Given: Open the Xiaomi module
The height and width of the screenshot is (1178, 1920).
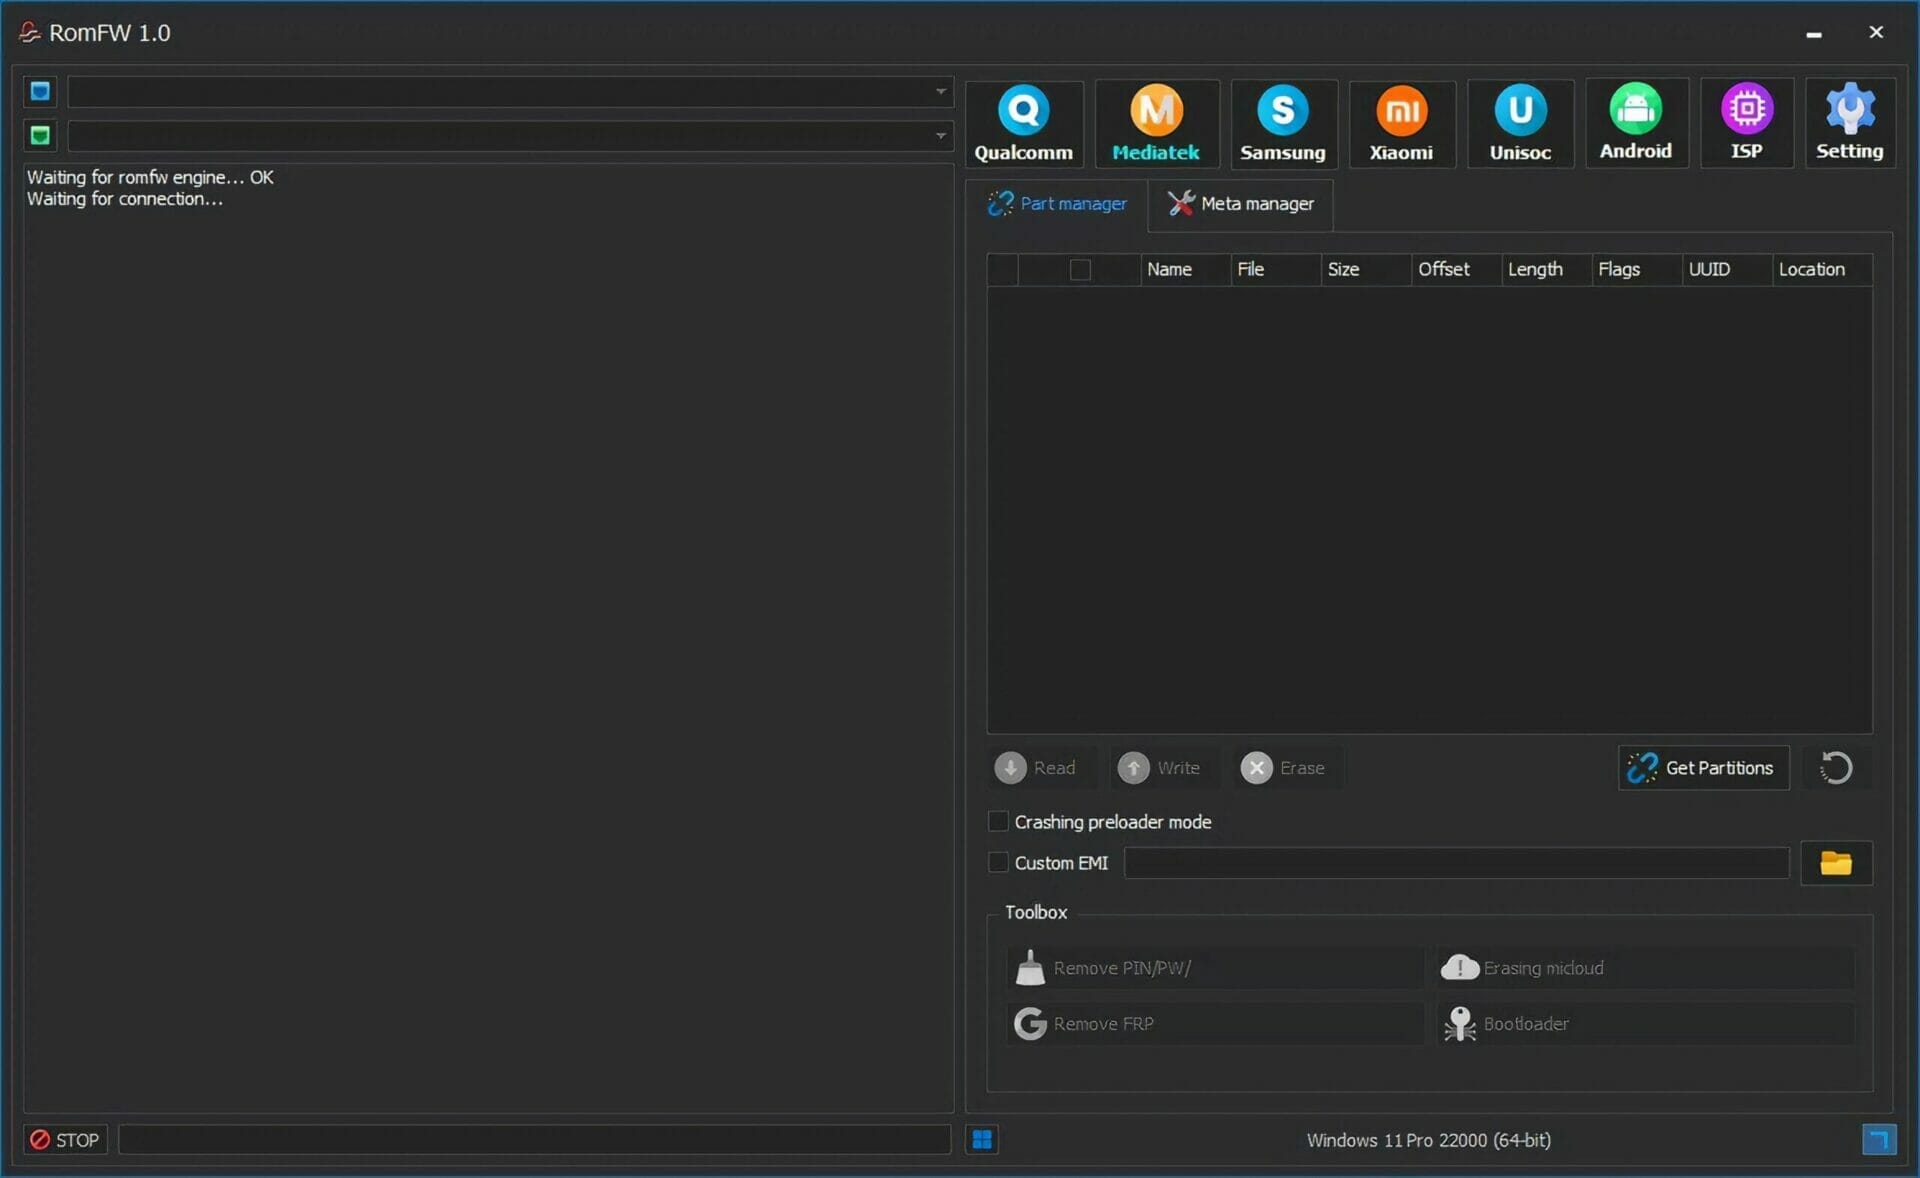Looking at the screenshot, I should [x=1400, y=123].
